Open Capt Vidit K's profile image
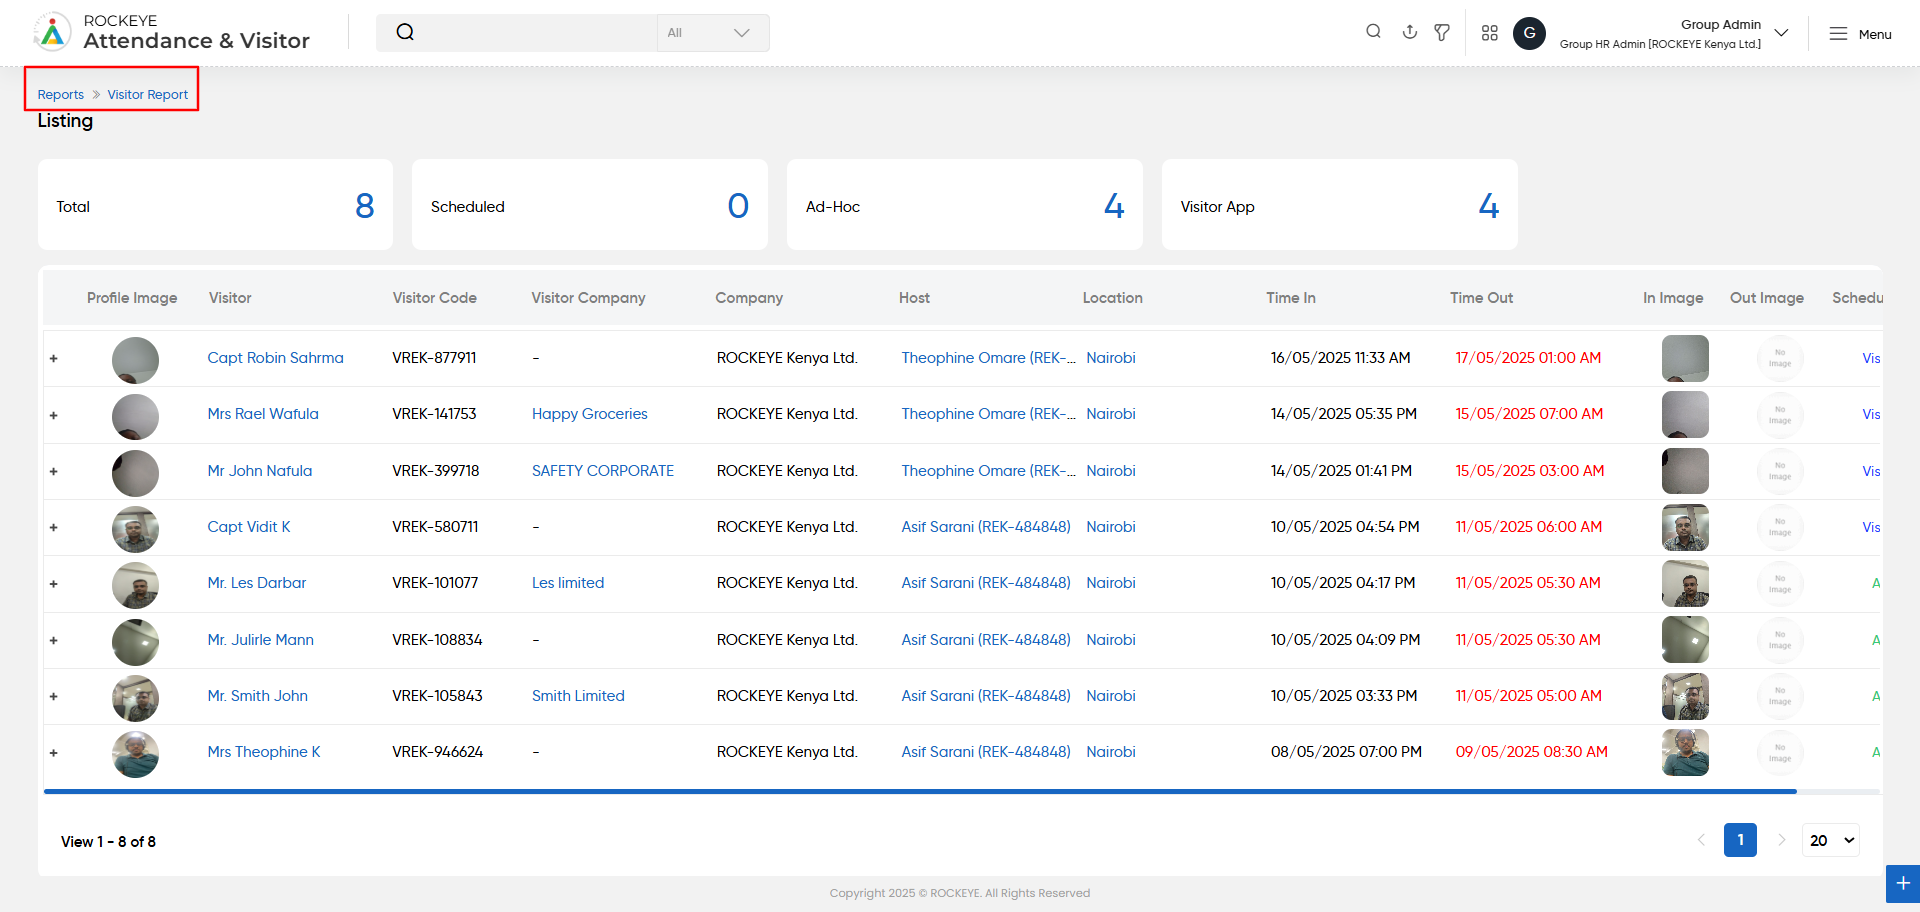1920x912 pixels. click(135, 529)
